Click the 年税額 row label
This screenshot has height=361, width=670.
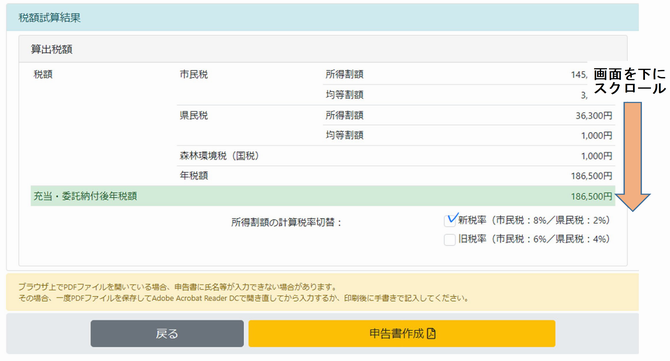tap(194, 176)
